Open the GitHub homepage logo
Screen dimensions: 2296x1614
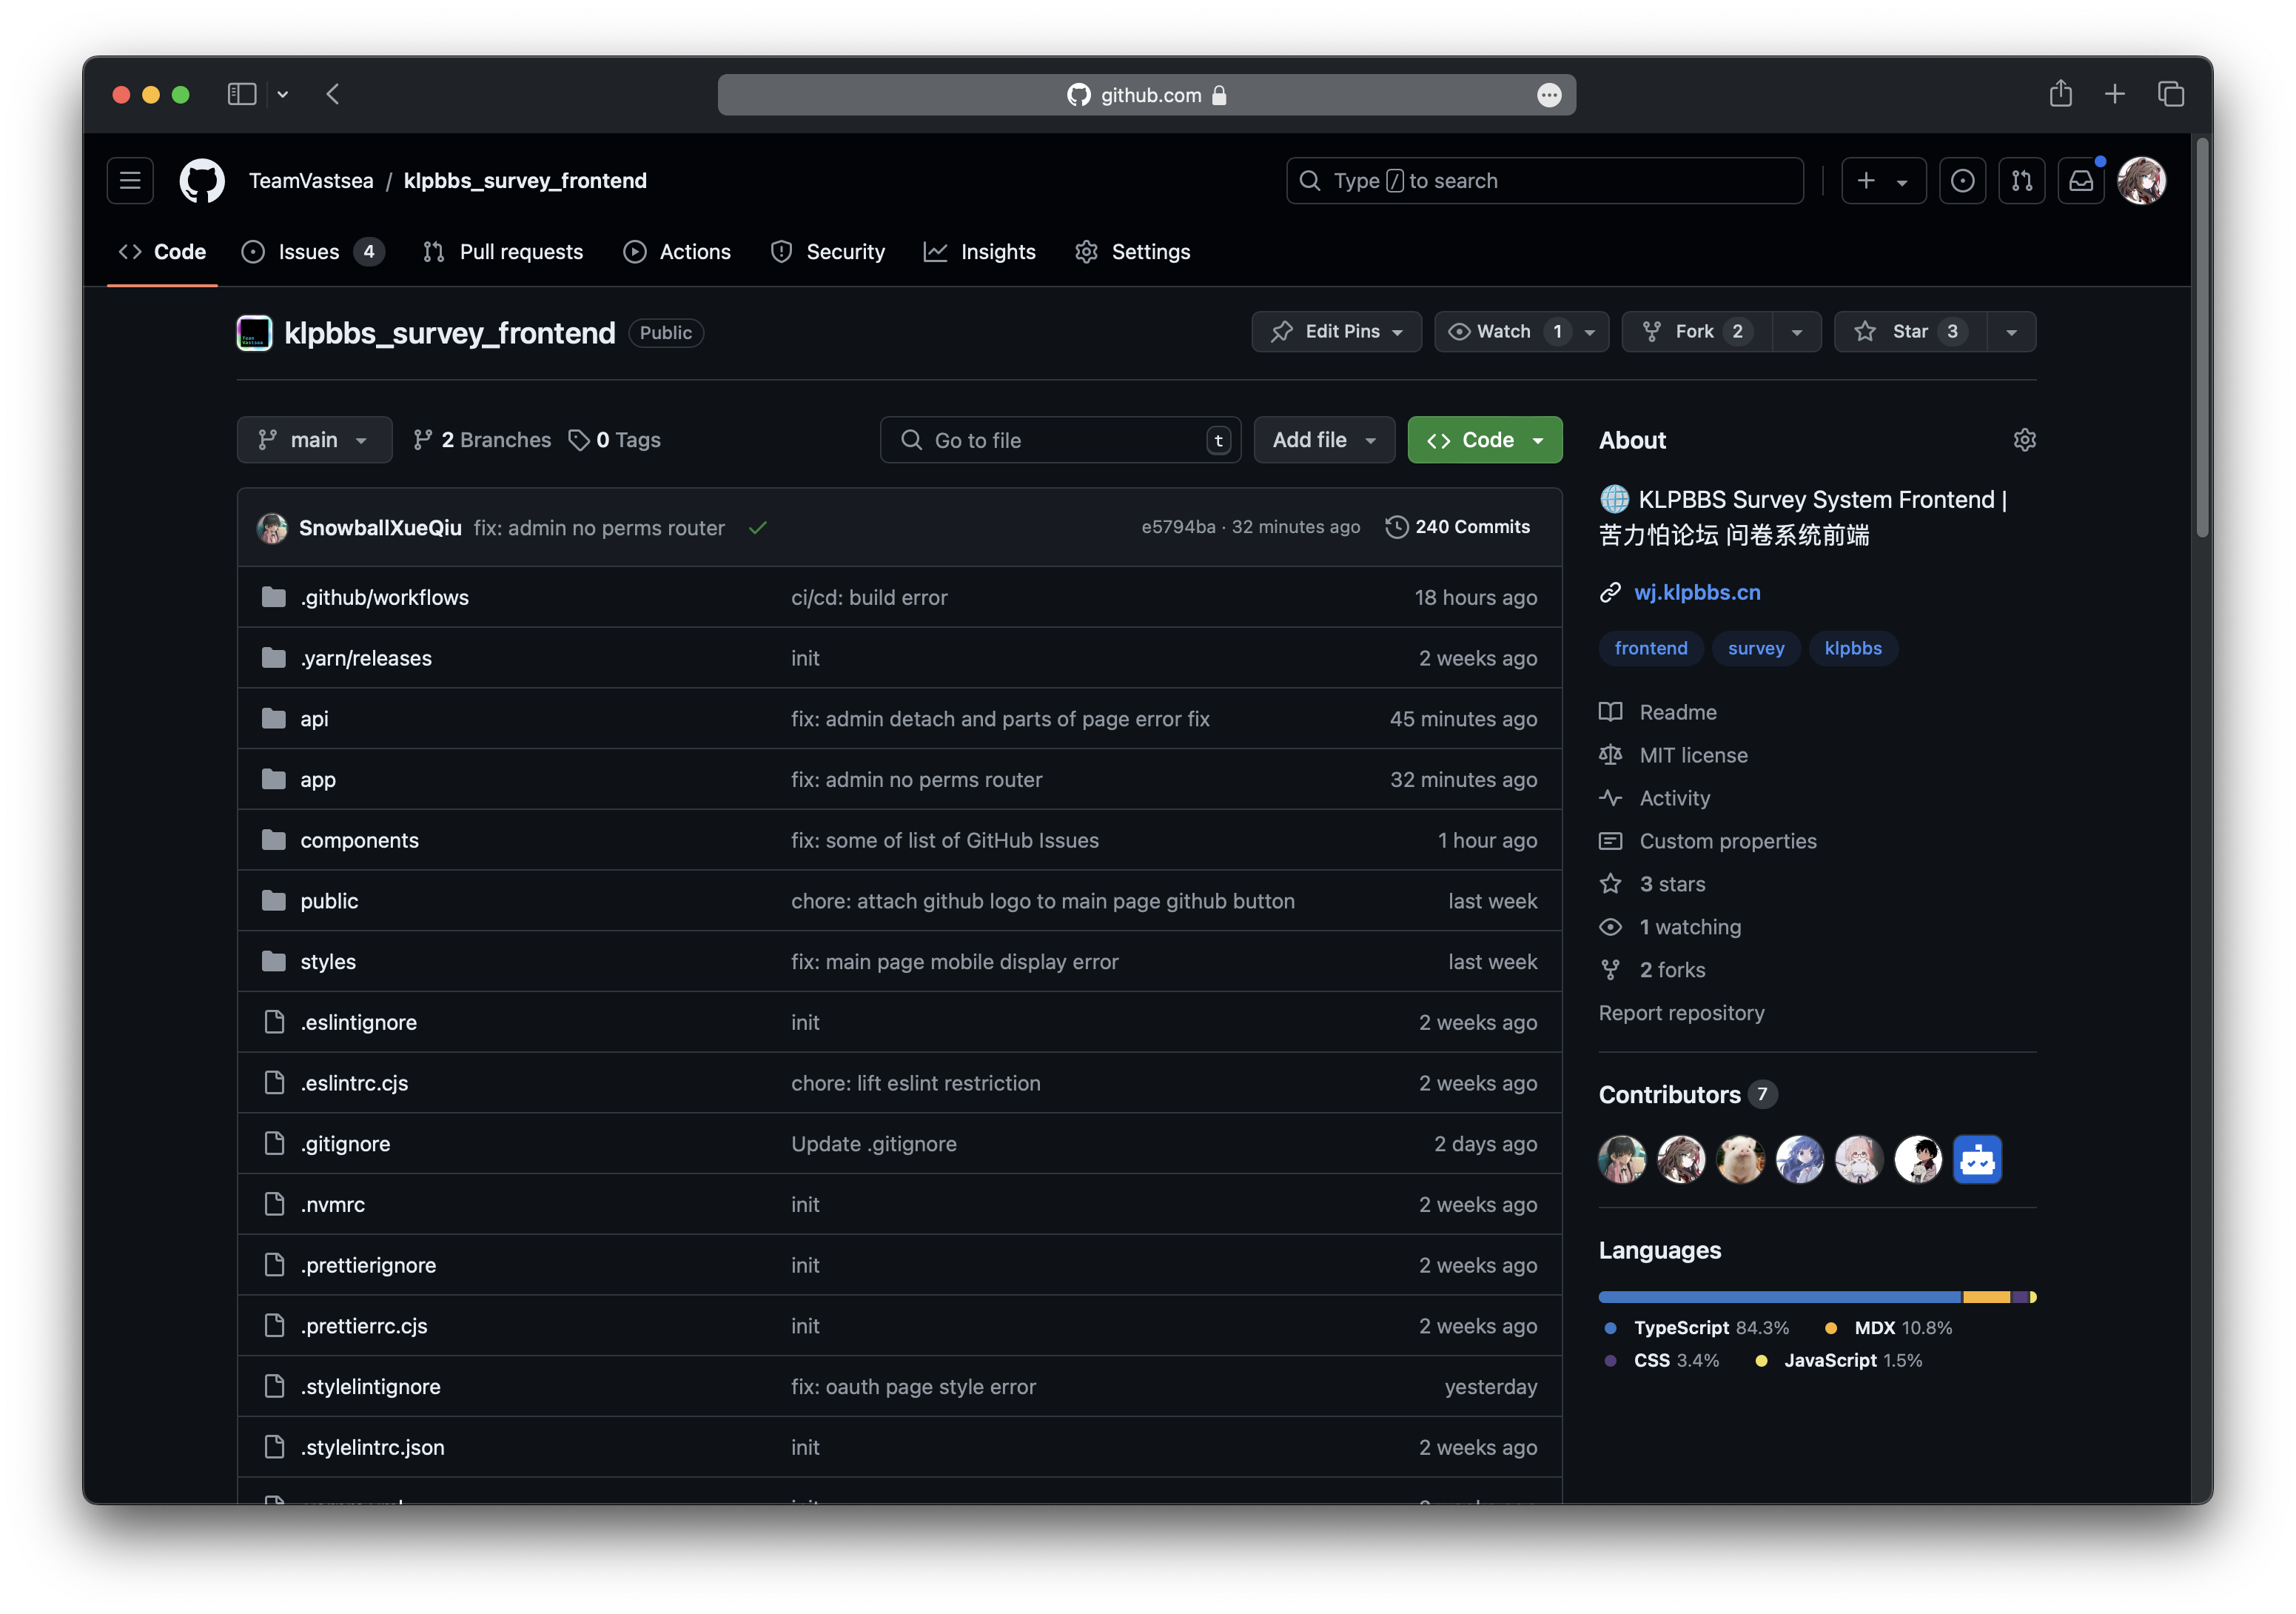201,181
